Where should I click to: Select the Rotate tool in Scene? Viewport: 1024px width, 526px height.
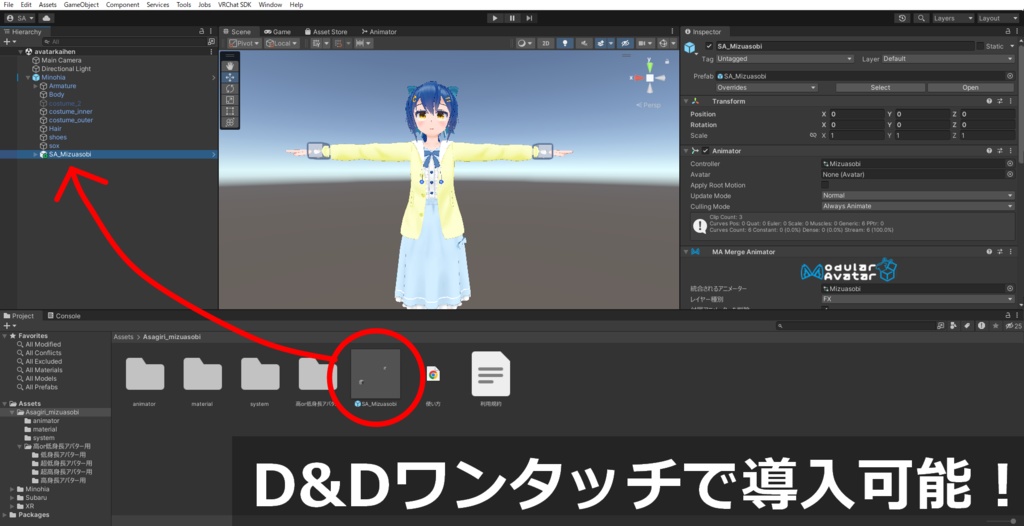coord(230,88)
